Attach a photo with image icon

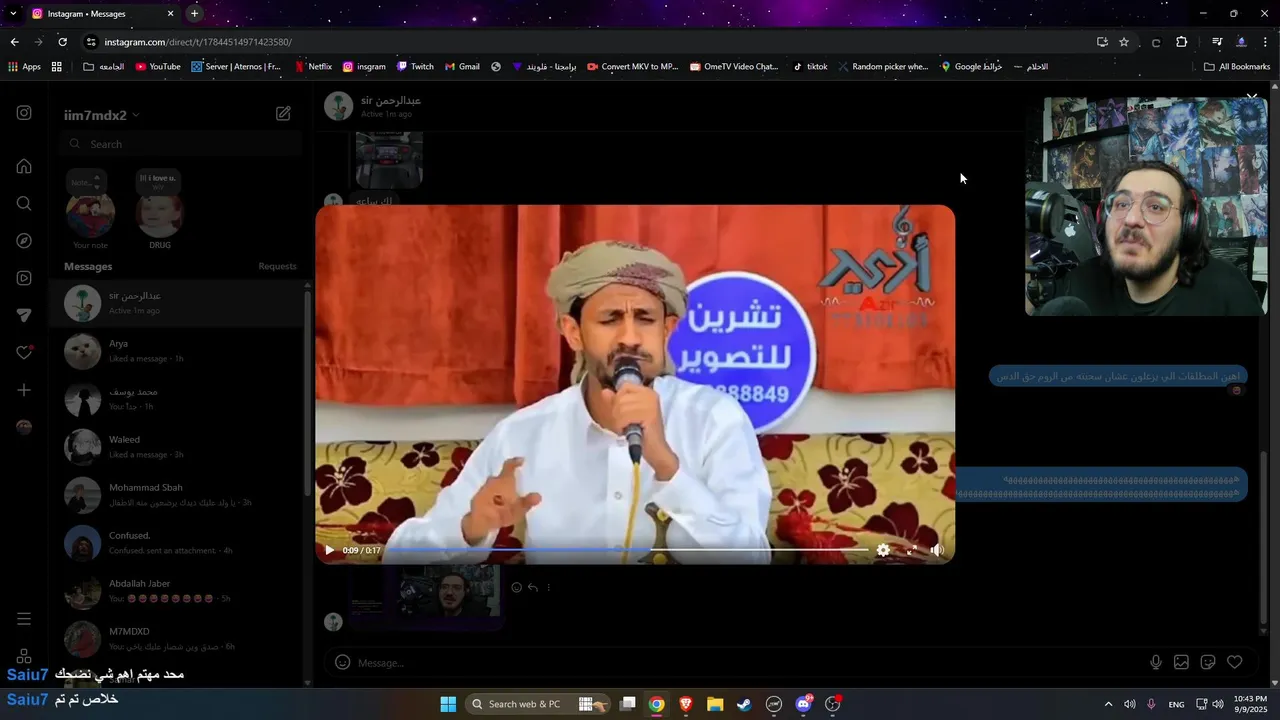(x=1181, y=662)
